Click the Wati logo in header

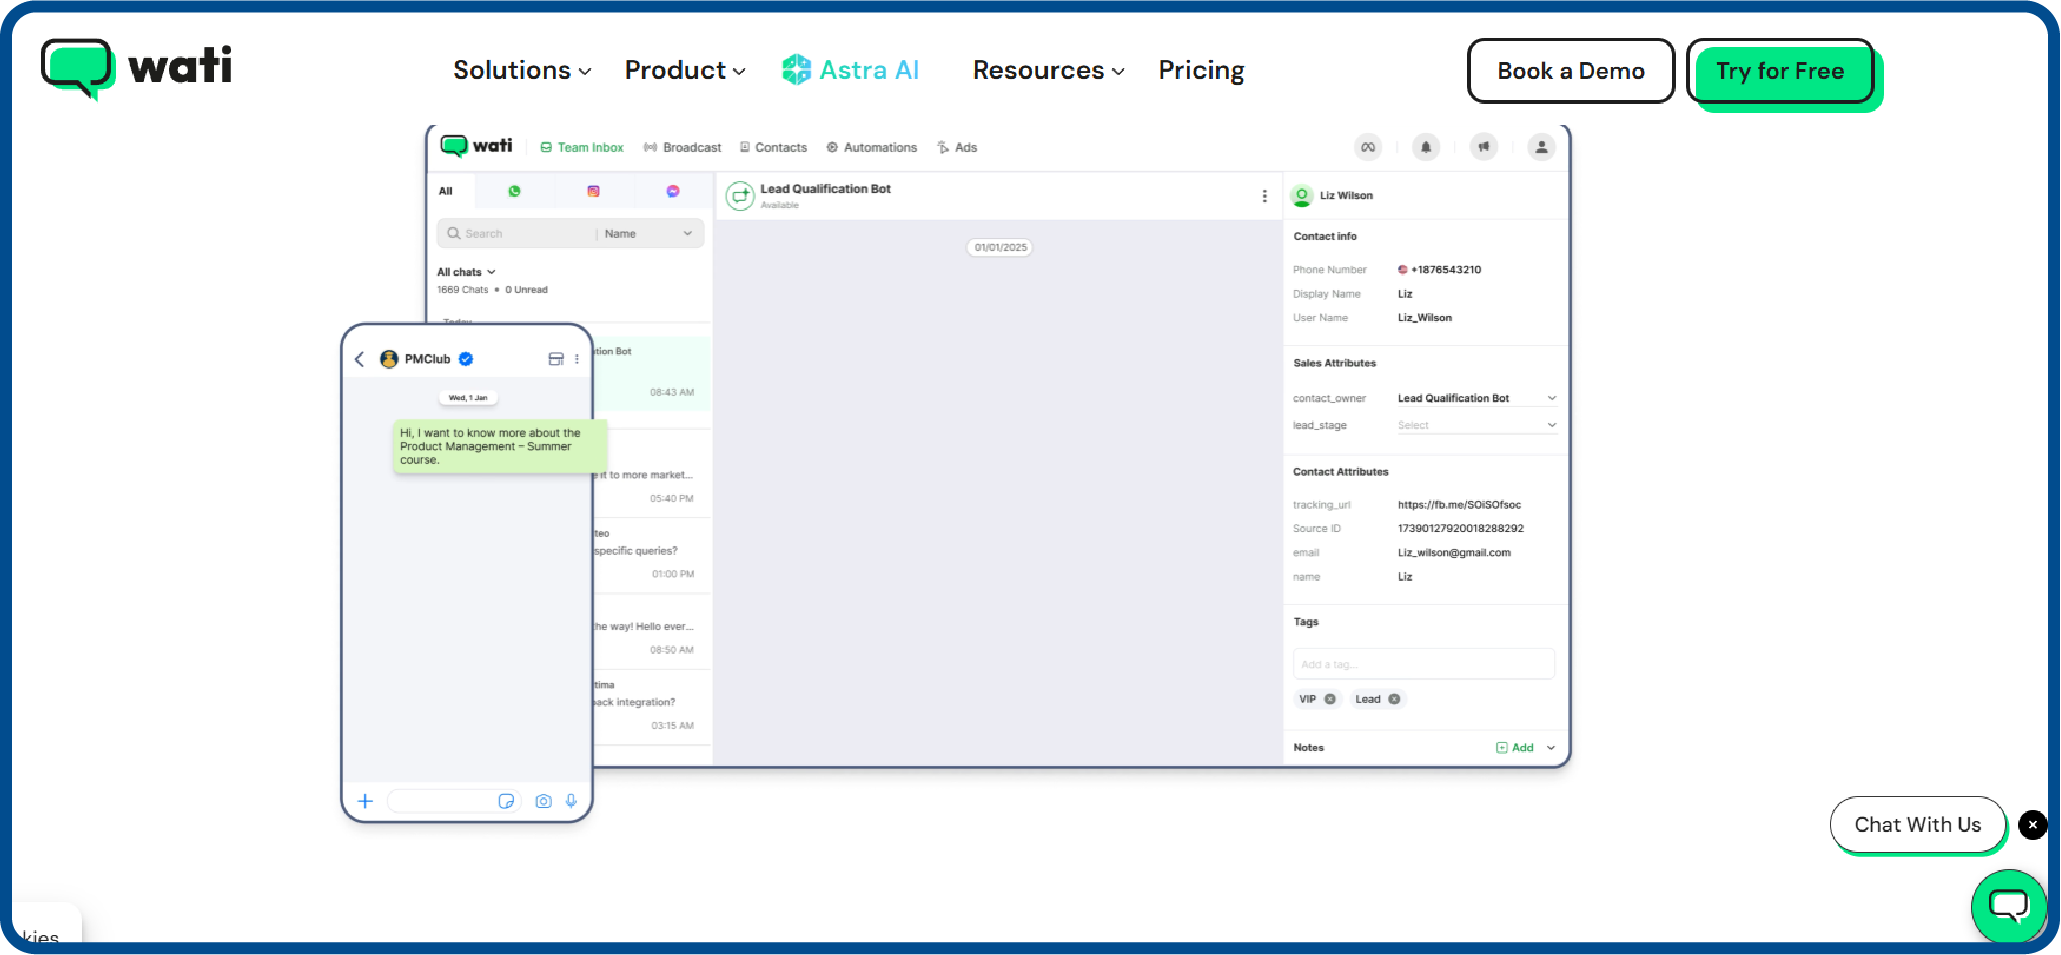pyautogui.click(x=137, y=68)
